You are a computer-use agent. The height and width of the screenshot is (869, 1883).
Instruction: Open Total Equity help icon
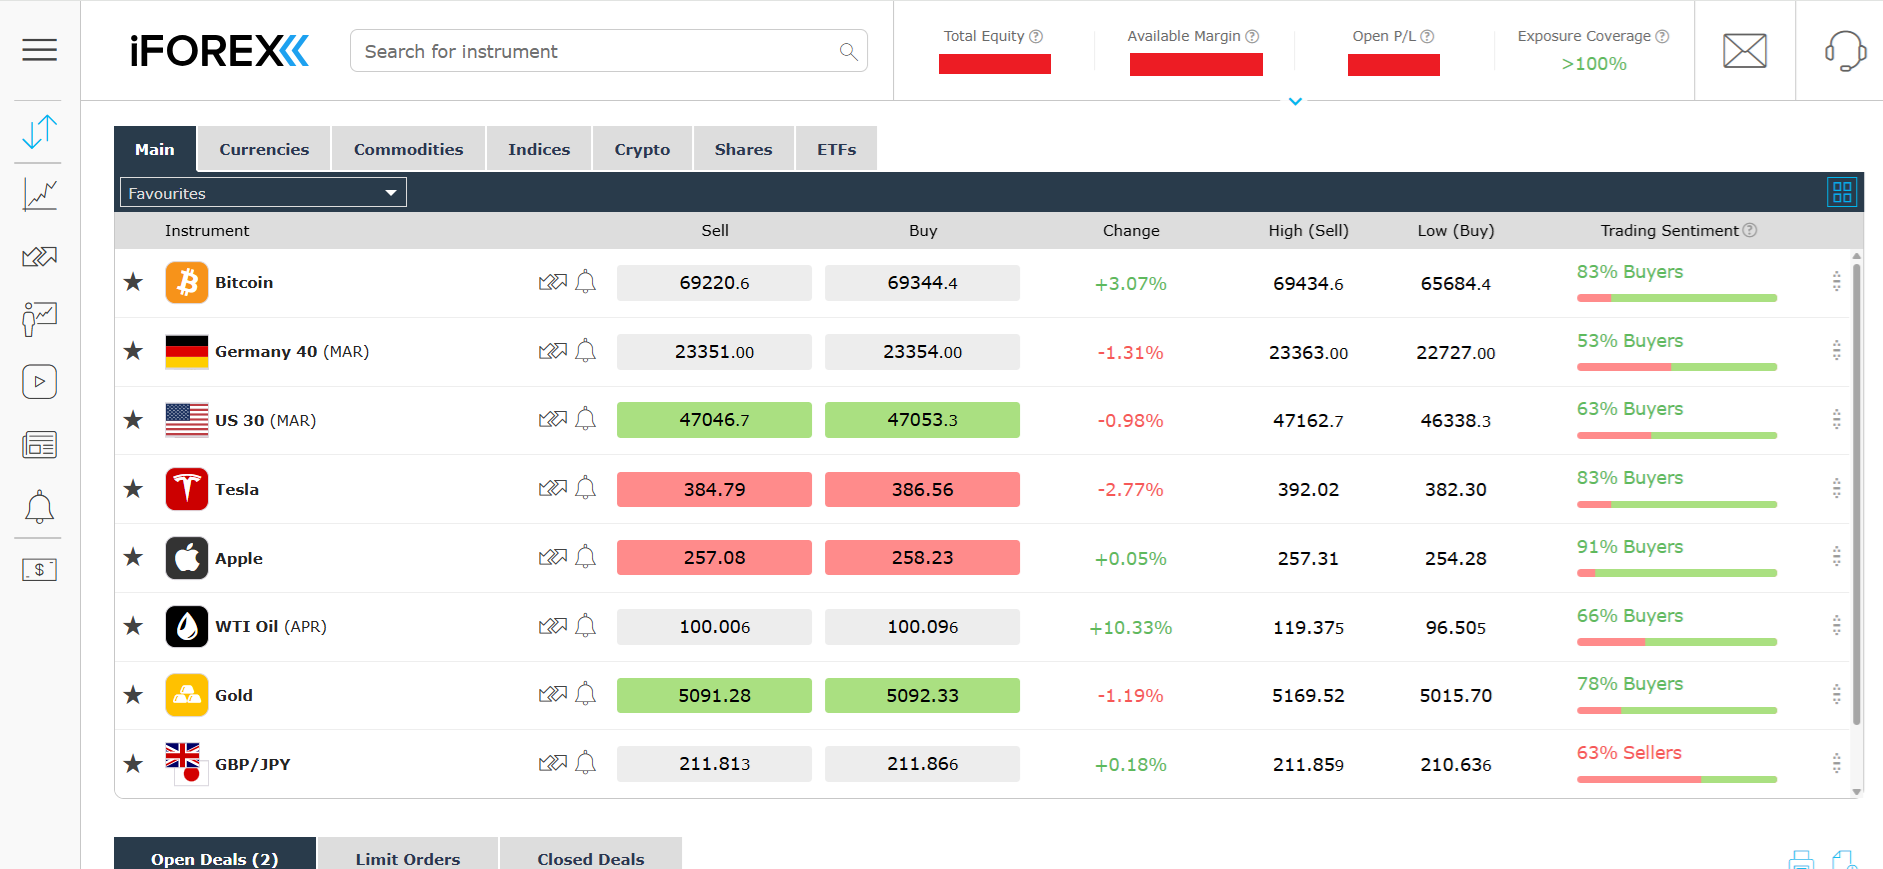(1036, 36)
